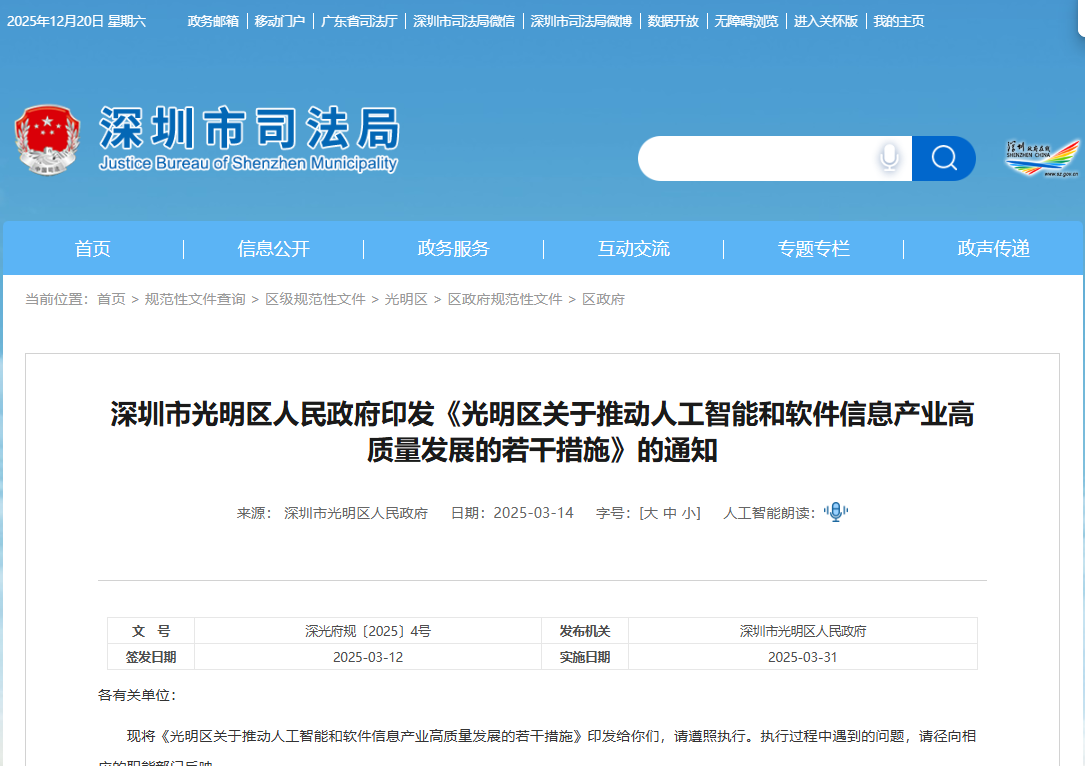
Task: Open the 信息公开 navigation menu
Action: pos(272,248)
